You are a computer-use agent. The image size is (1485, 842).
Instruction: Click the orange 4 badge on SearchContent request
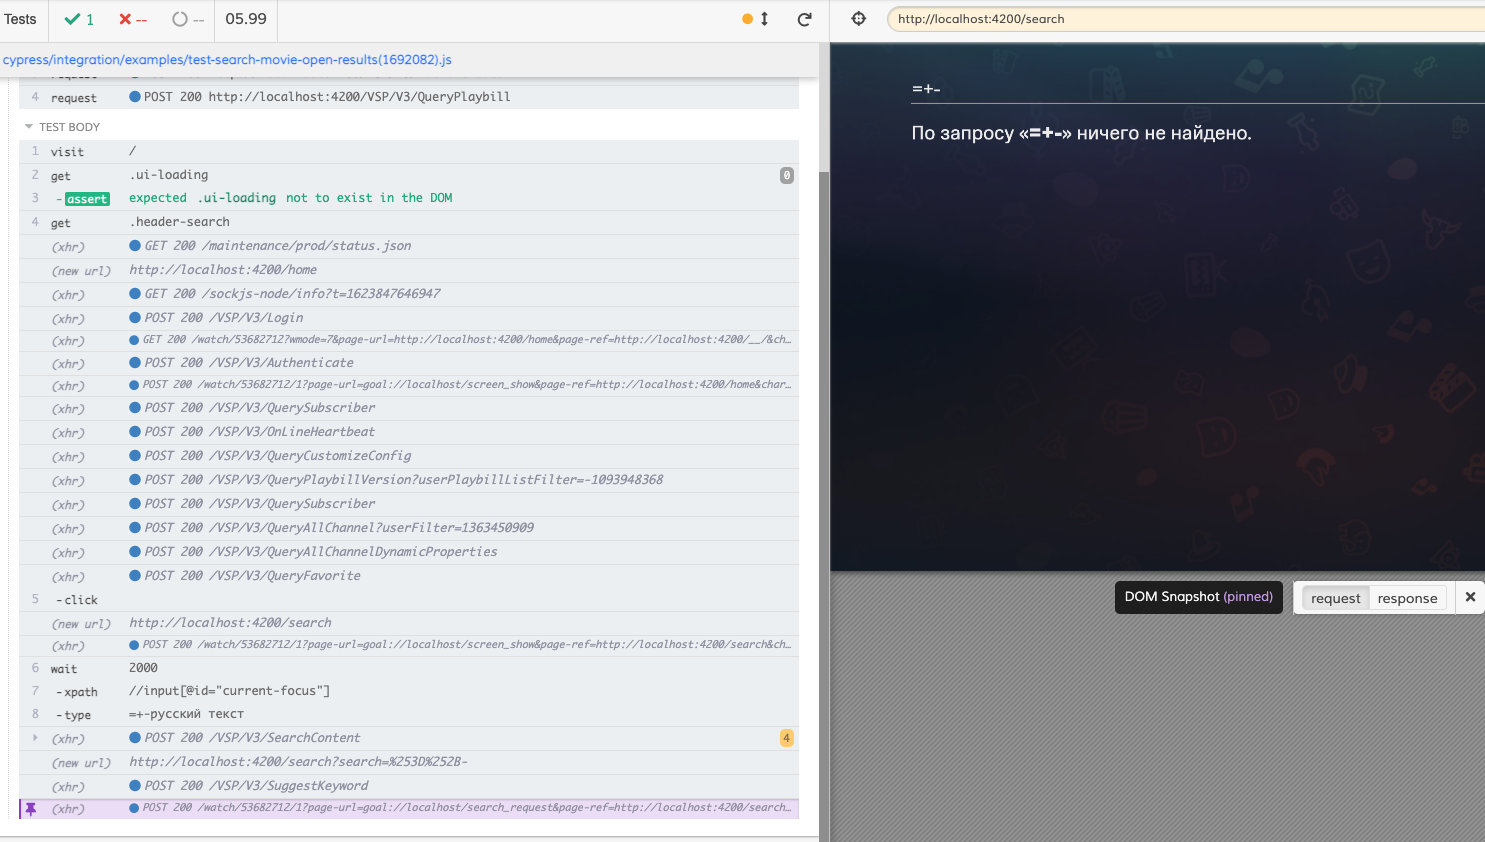[x=787, y=738]
